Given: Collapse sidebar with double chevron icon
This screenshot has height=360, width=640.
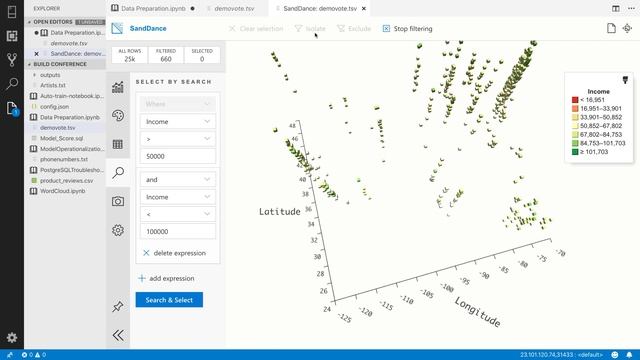Looking at the screenshot, I should coord(118,335).
